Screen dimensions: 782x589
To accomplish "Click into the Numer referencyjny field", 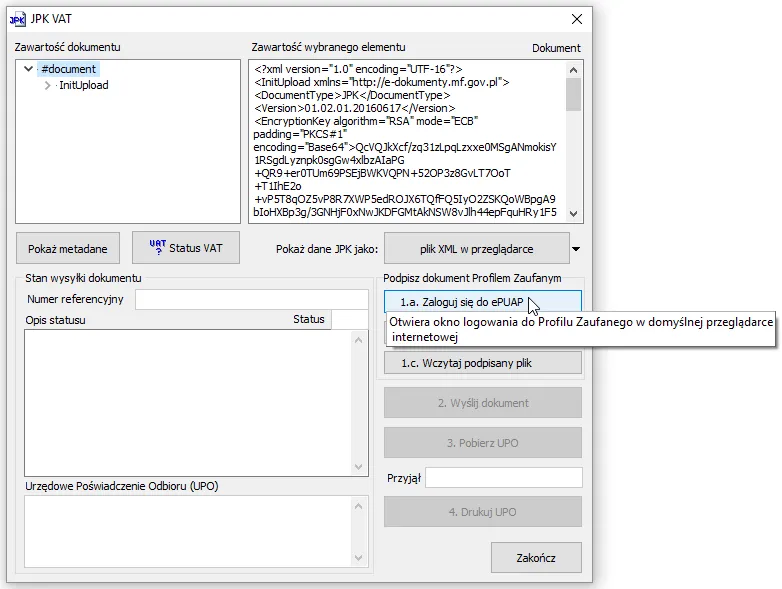I will [x=252, y=299].
